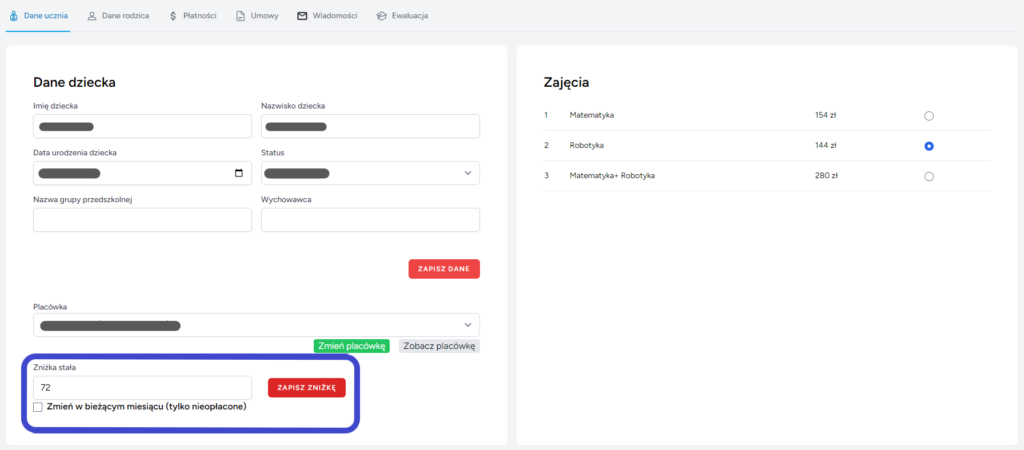Screen dimensions: 1024x450
Task: Click the Nazwa grupy przedszkolnej field
Action: pos(142,219)
